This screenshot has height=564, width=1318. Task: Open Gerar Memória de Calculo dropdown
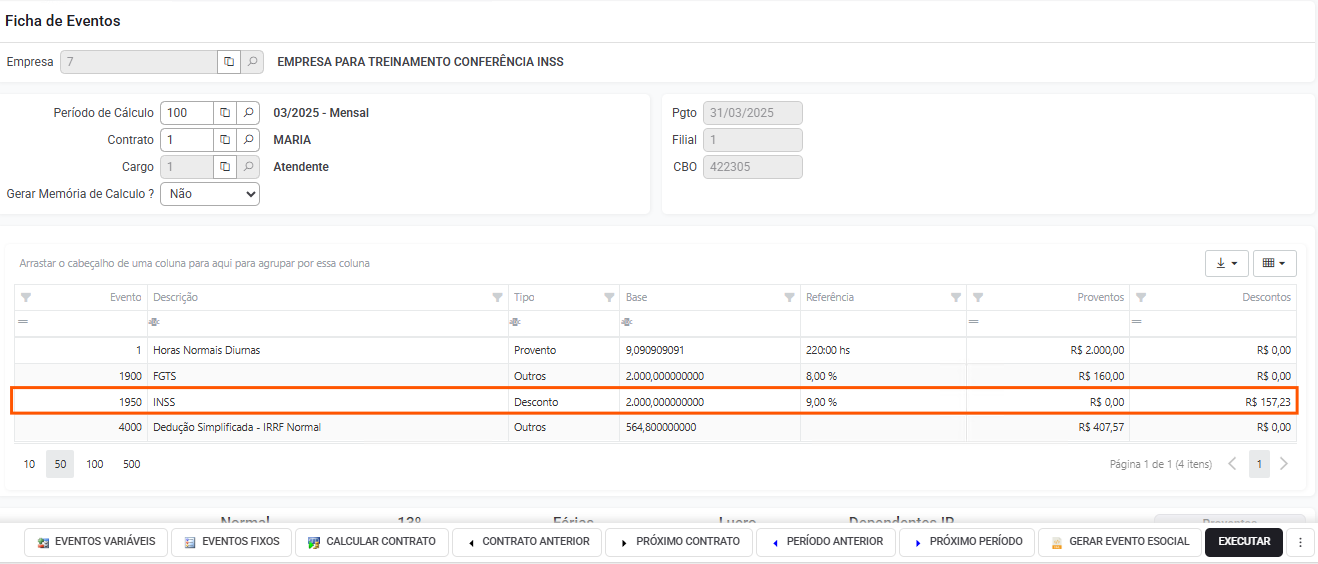point(210,194)
